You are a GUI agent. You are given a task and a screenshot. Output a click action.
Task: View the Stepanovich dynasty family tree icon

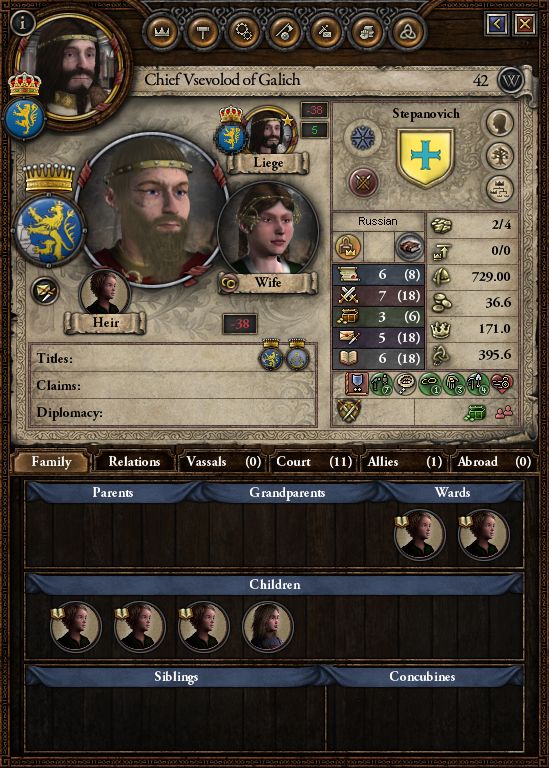pos(500,156)
